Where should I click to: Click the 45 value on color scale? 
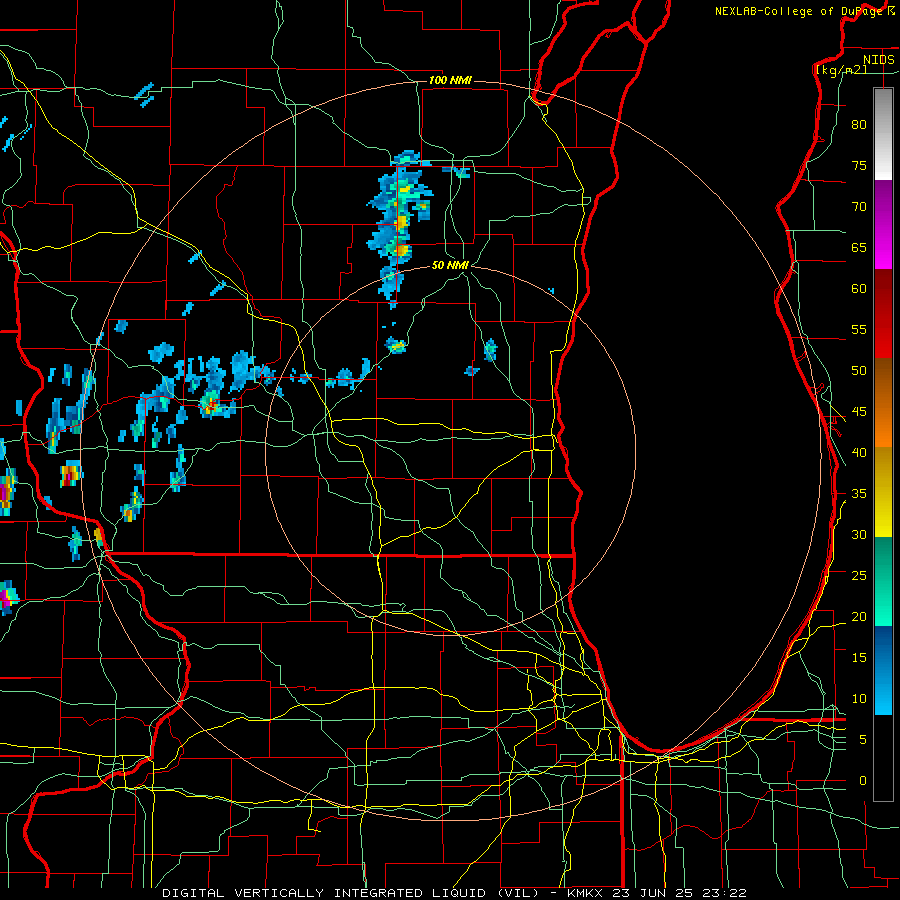tap(859, 412)
